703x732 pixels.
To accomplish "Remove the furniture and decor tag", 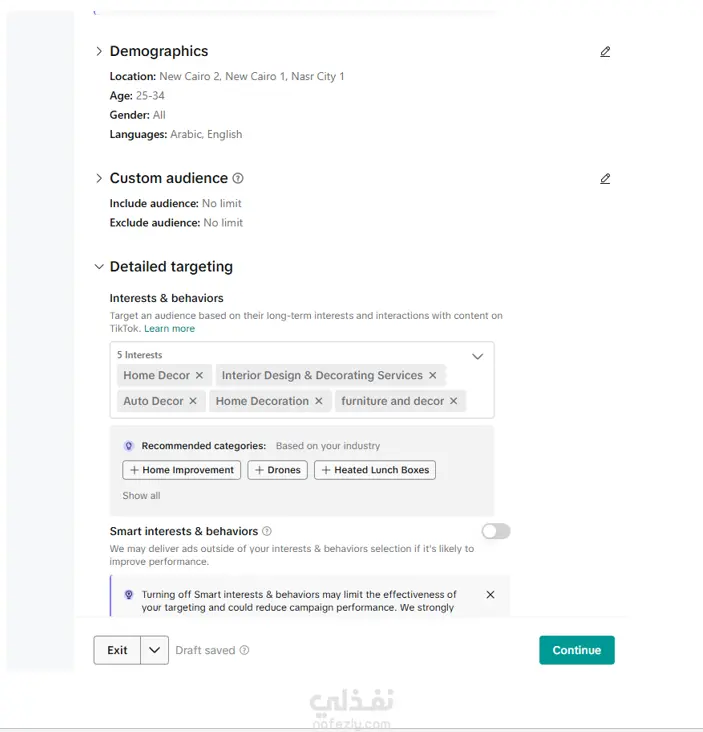I will 454,401.
